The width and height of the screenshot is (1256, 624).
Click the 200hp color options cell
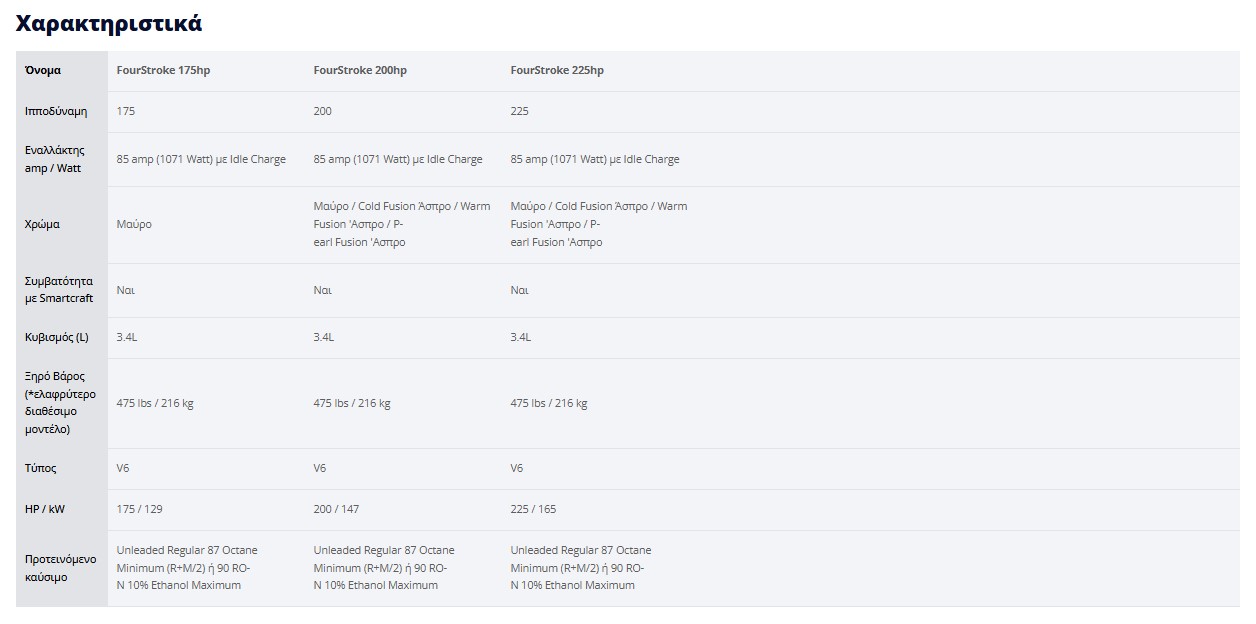pyautogui.click(x=402, y=224)
